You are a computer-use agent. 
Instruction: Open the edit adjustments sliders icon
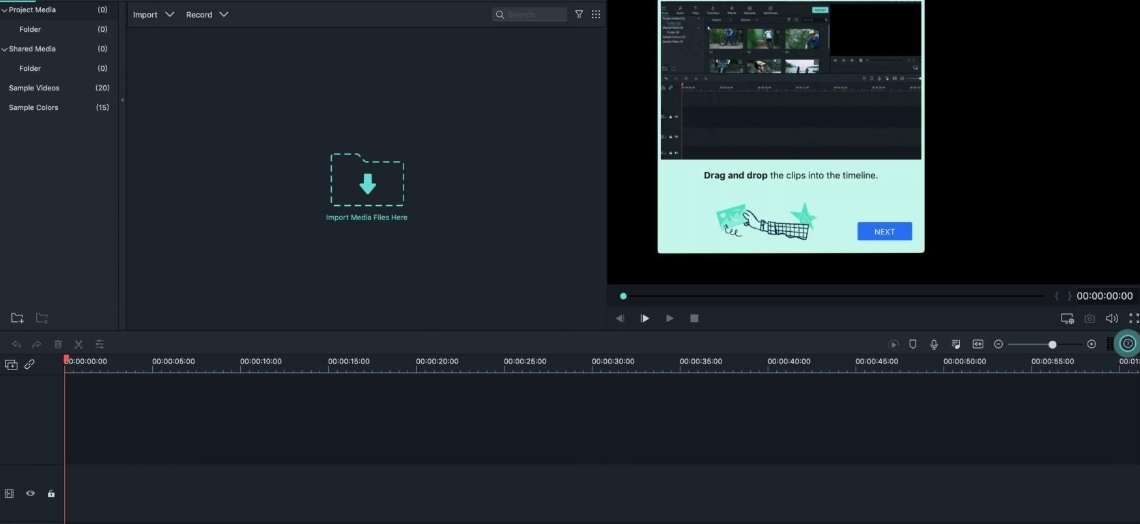coord(100,344)
